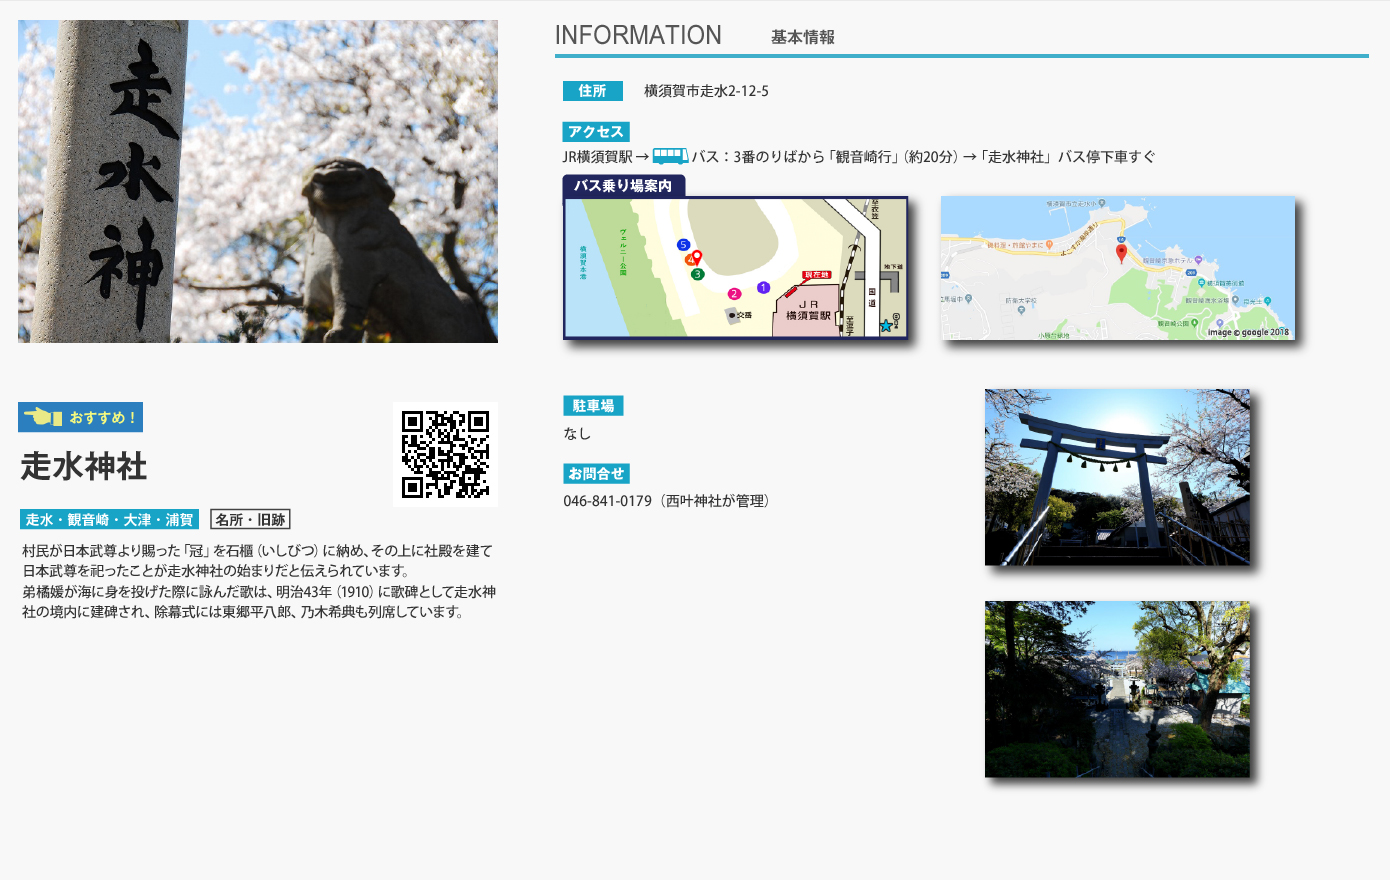Click the blue bus icon in access directions
Viewport: 1390px width, 880px height.
point(670,157)
